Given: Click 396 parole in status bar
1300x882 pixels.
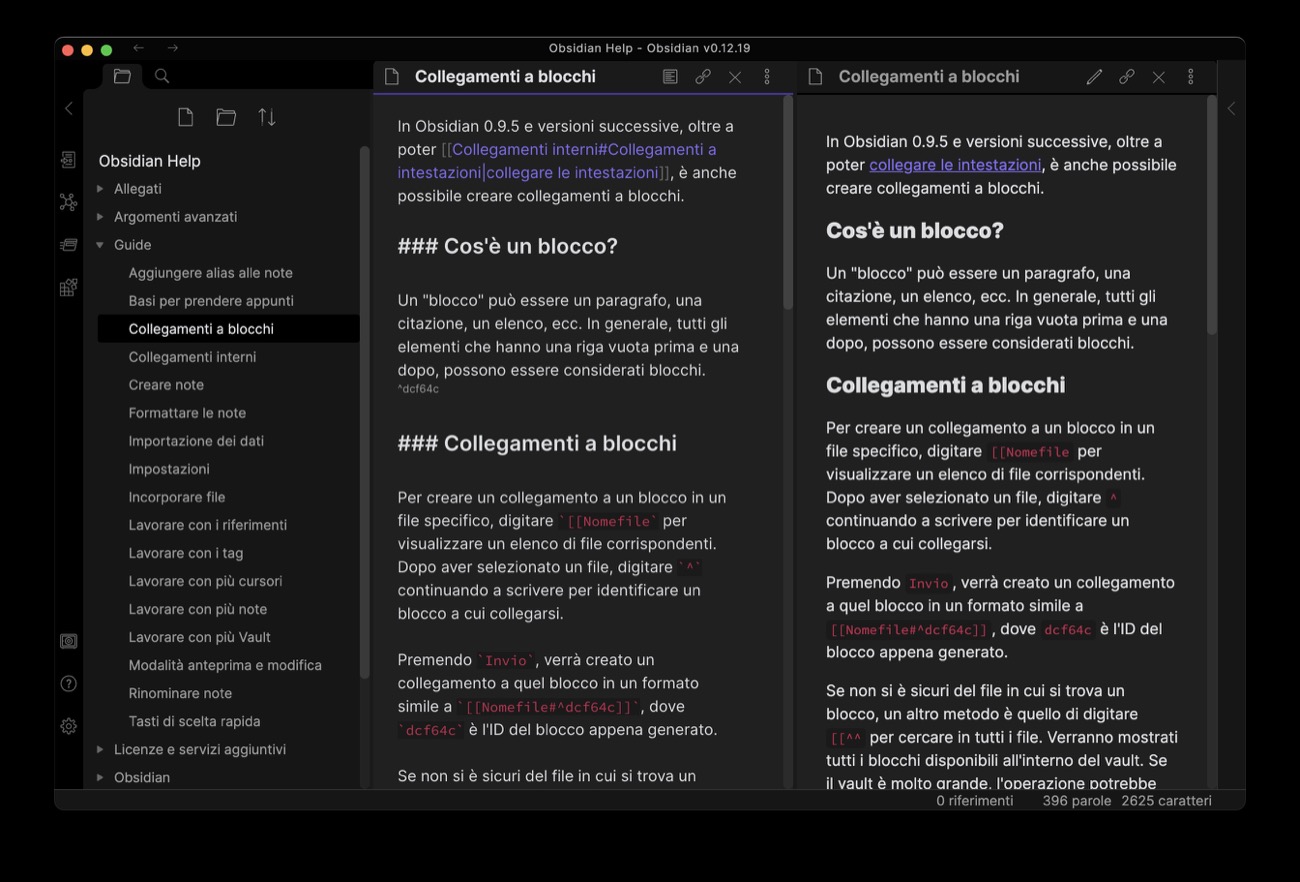Looking at the screenshot, I should pos(1076,801).
